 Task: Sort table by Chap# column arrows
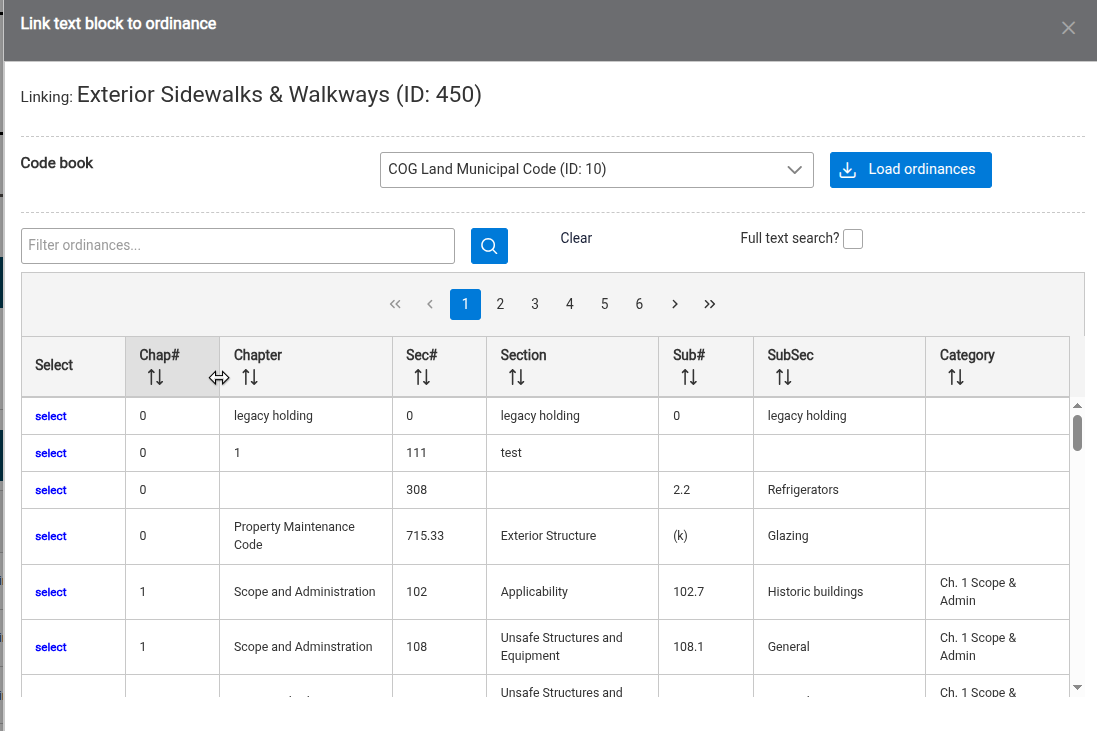point(155,378)
